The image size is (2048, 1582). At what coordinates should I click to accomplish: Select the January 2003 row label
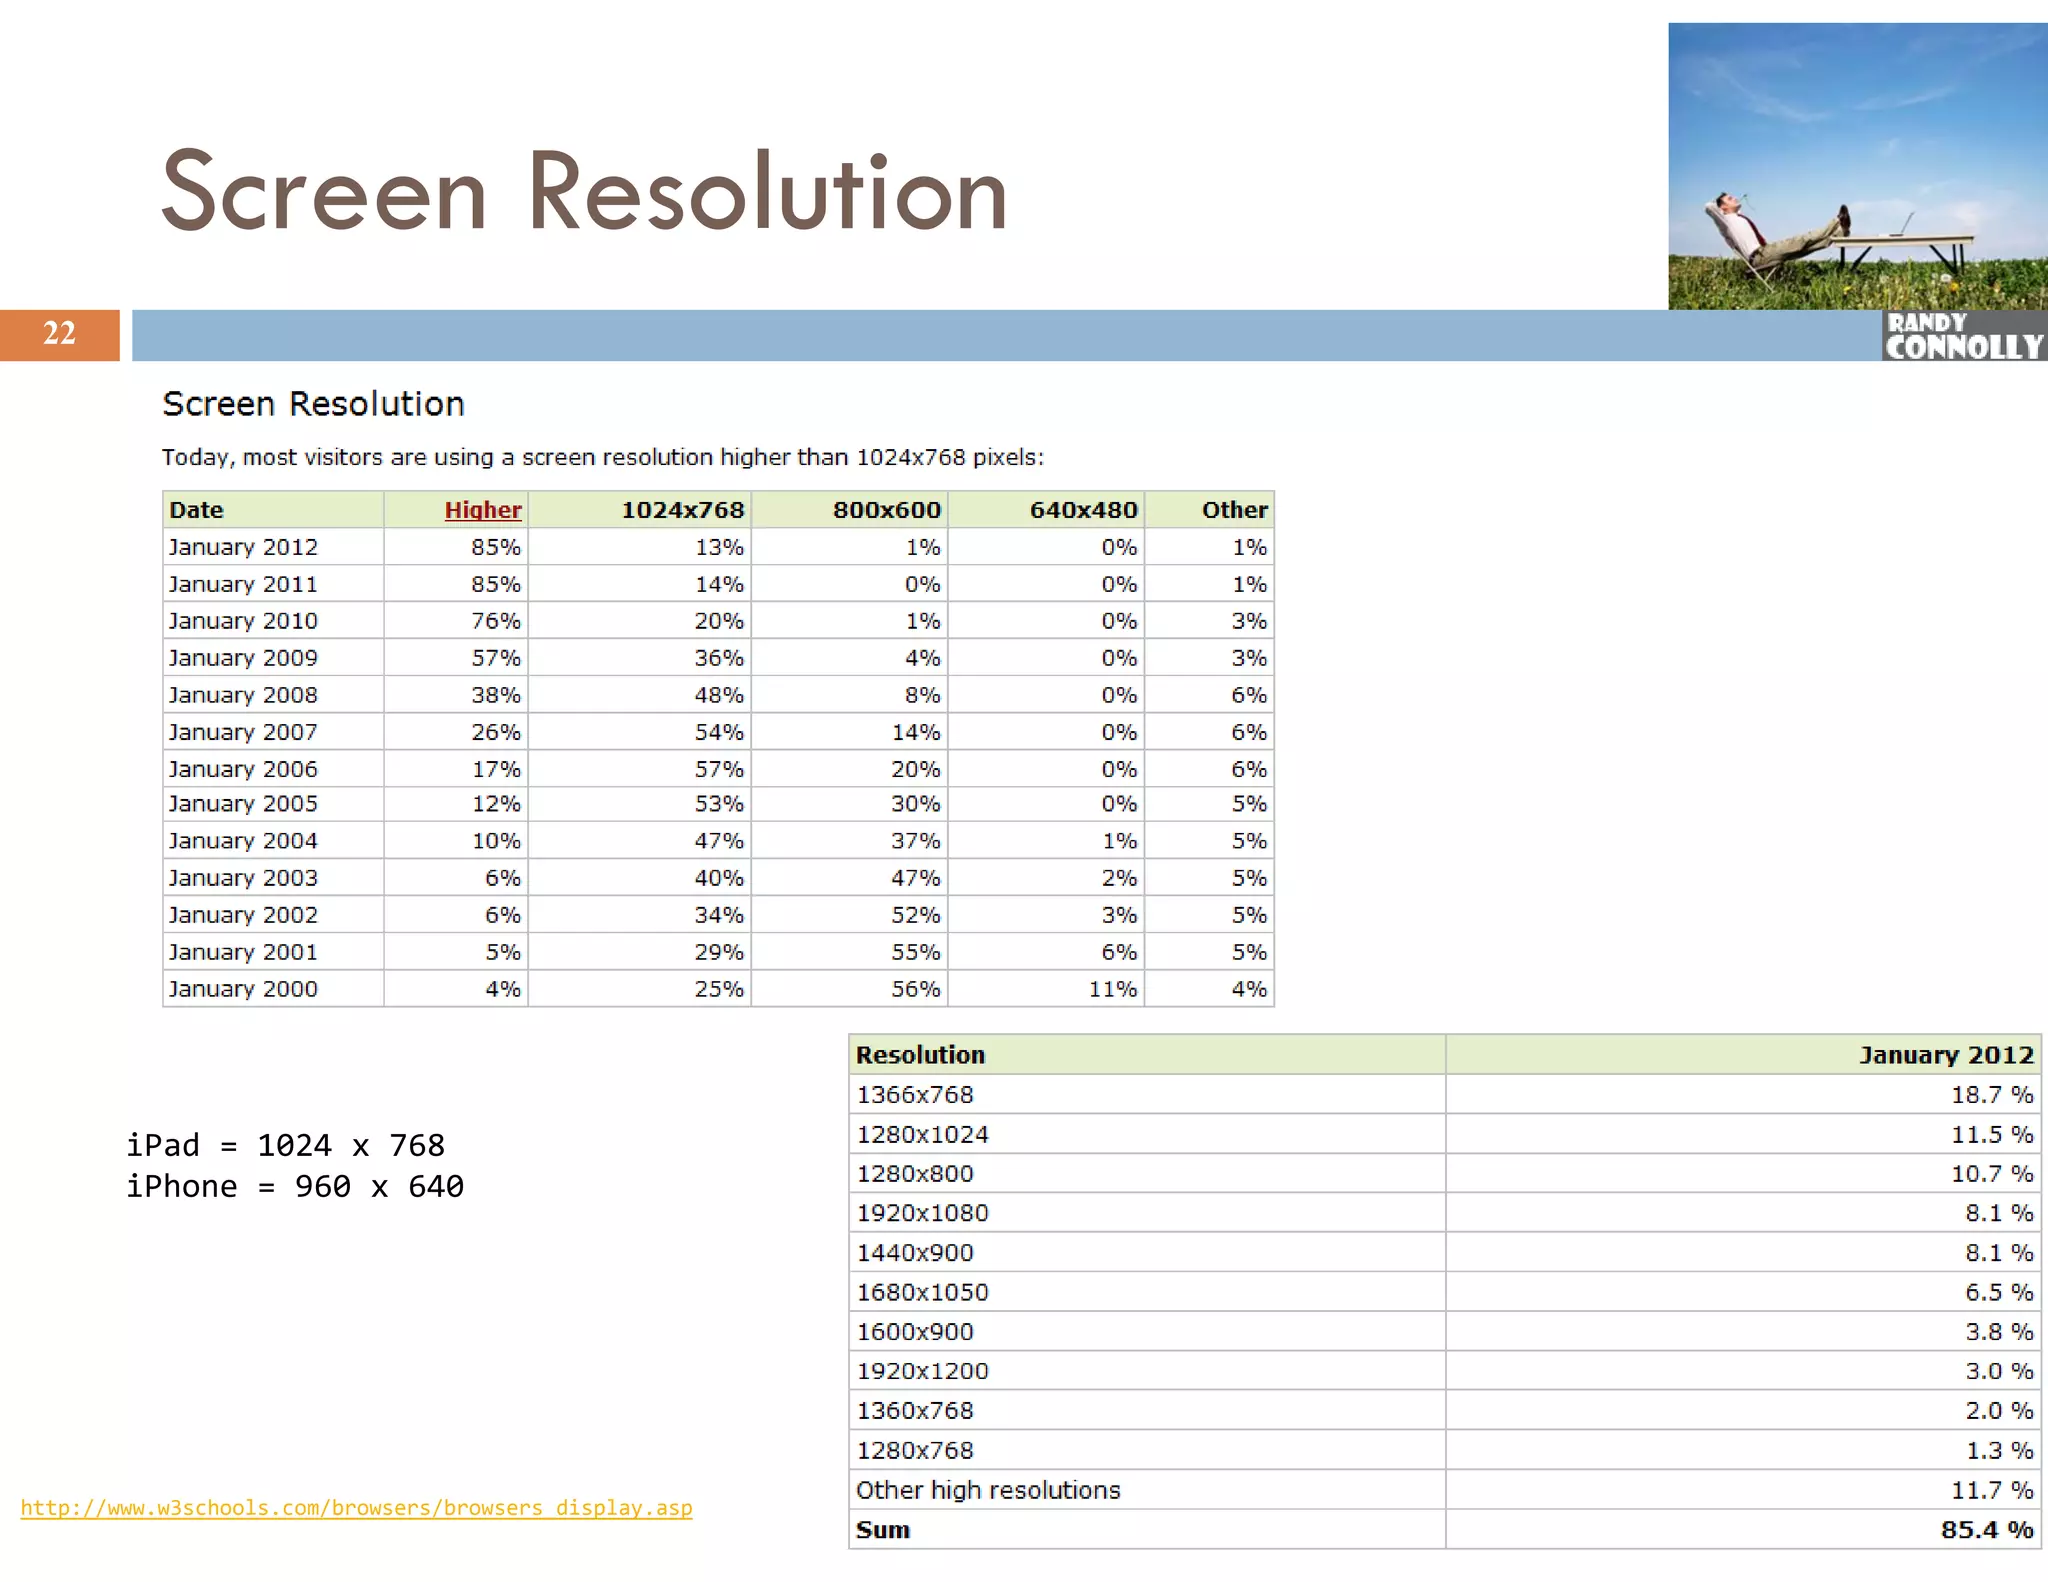coord(243,878)
